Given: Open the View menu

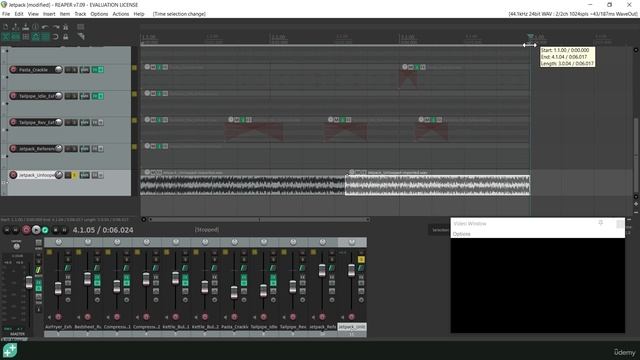Looking at the screenshot, I should pyautogui.click(x=33, y=14).
